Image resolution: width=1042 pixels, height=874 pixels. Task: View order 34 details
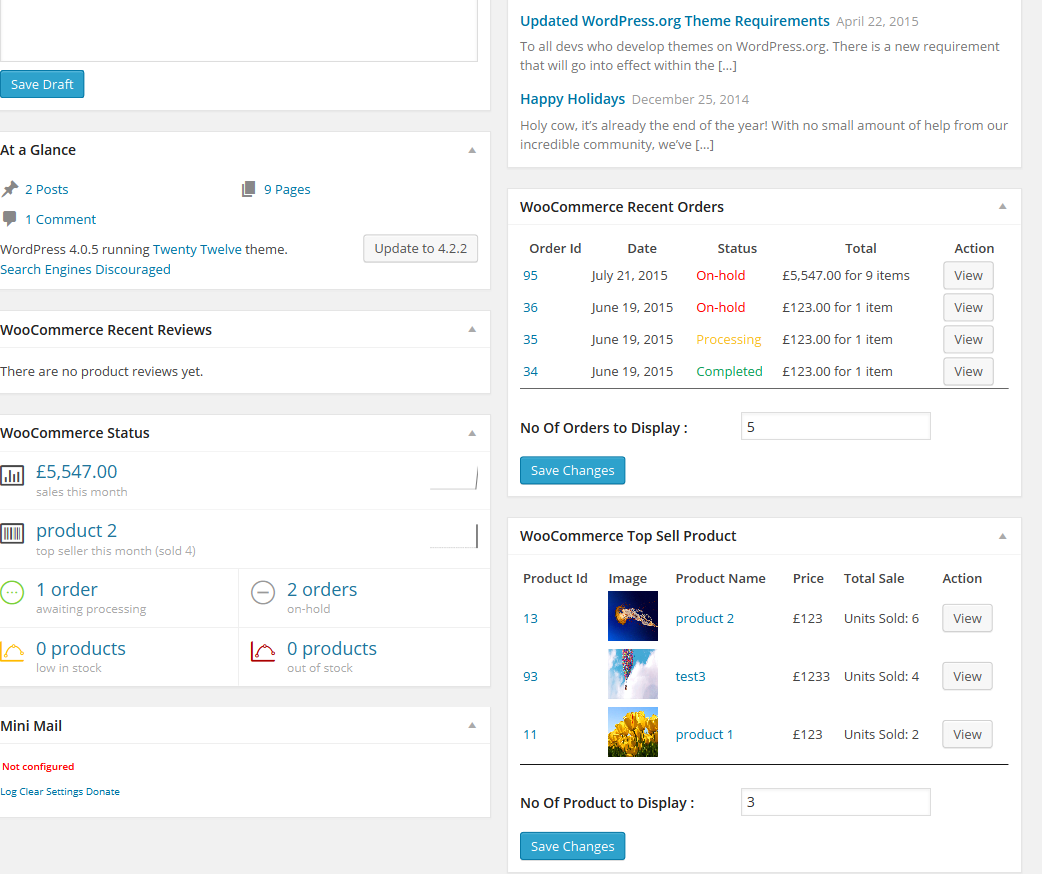(x=968, y=372)
